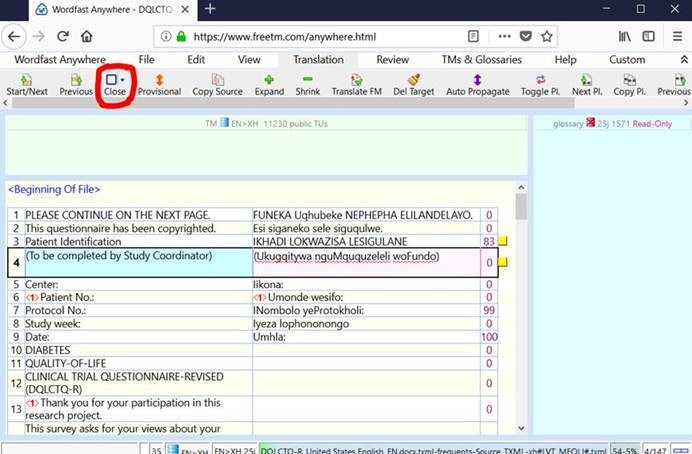This screenshot has width=692, height=454.
Task: Open the Pocket save dropdown in the address bar
Action: click(x=525, y=36)
